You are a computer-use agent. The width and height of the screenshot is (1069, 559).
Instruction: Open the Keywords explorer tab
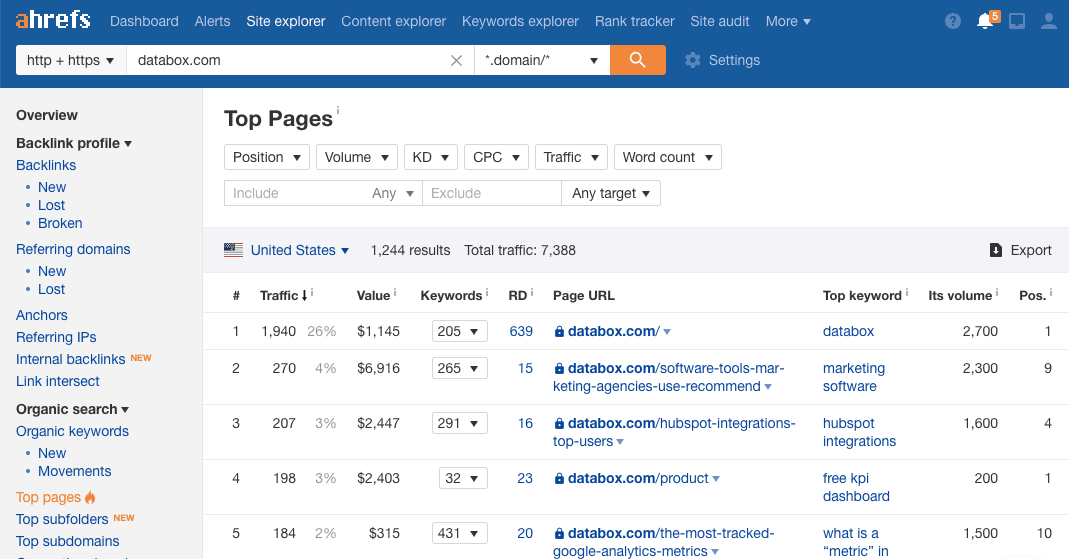[x=520, y=21]
